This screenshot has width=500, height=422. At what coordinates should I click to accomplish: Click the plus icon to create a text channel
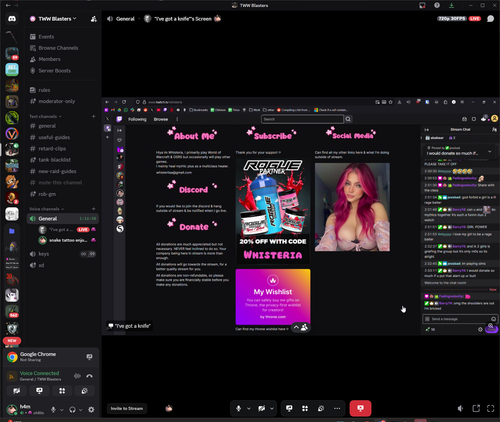[x=93, y=116]
